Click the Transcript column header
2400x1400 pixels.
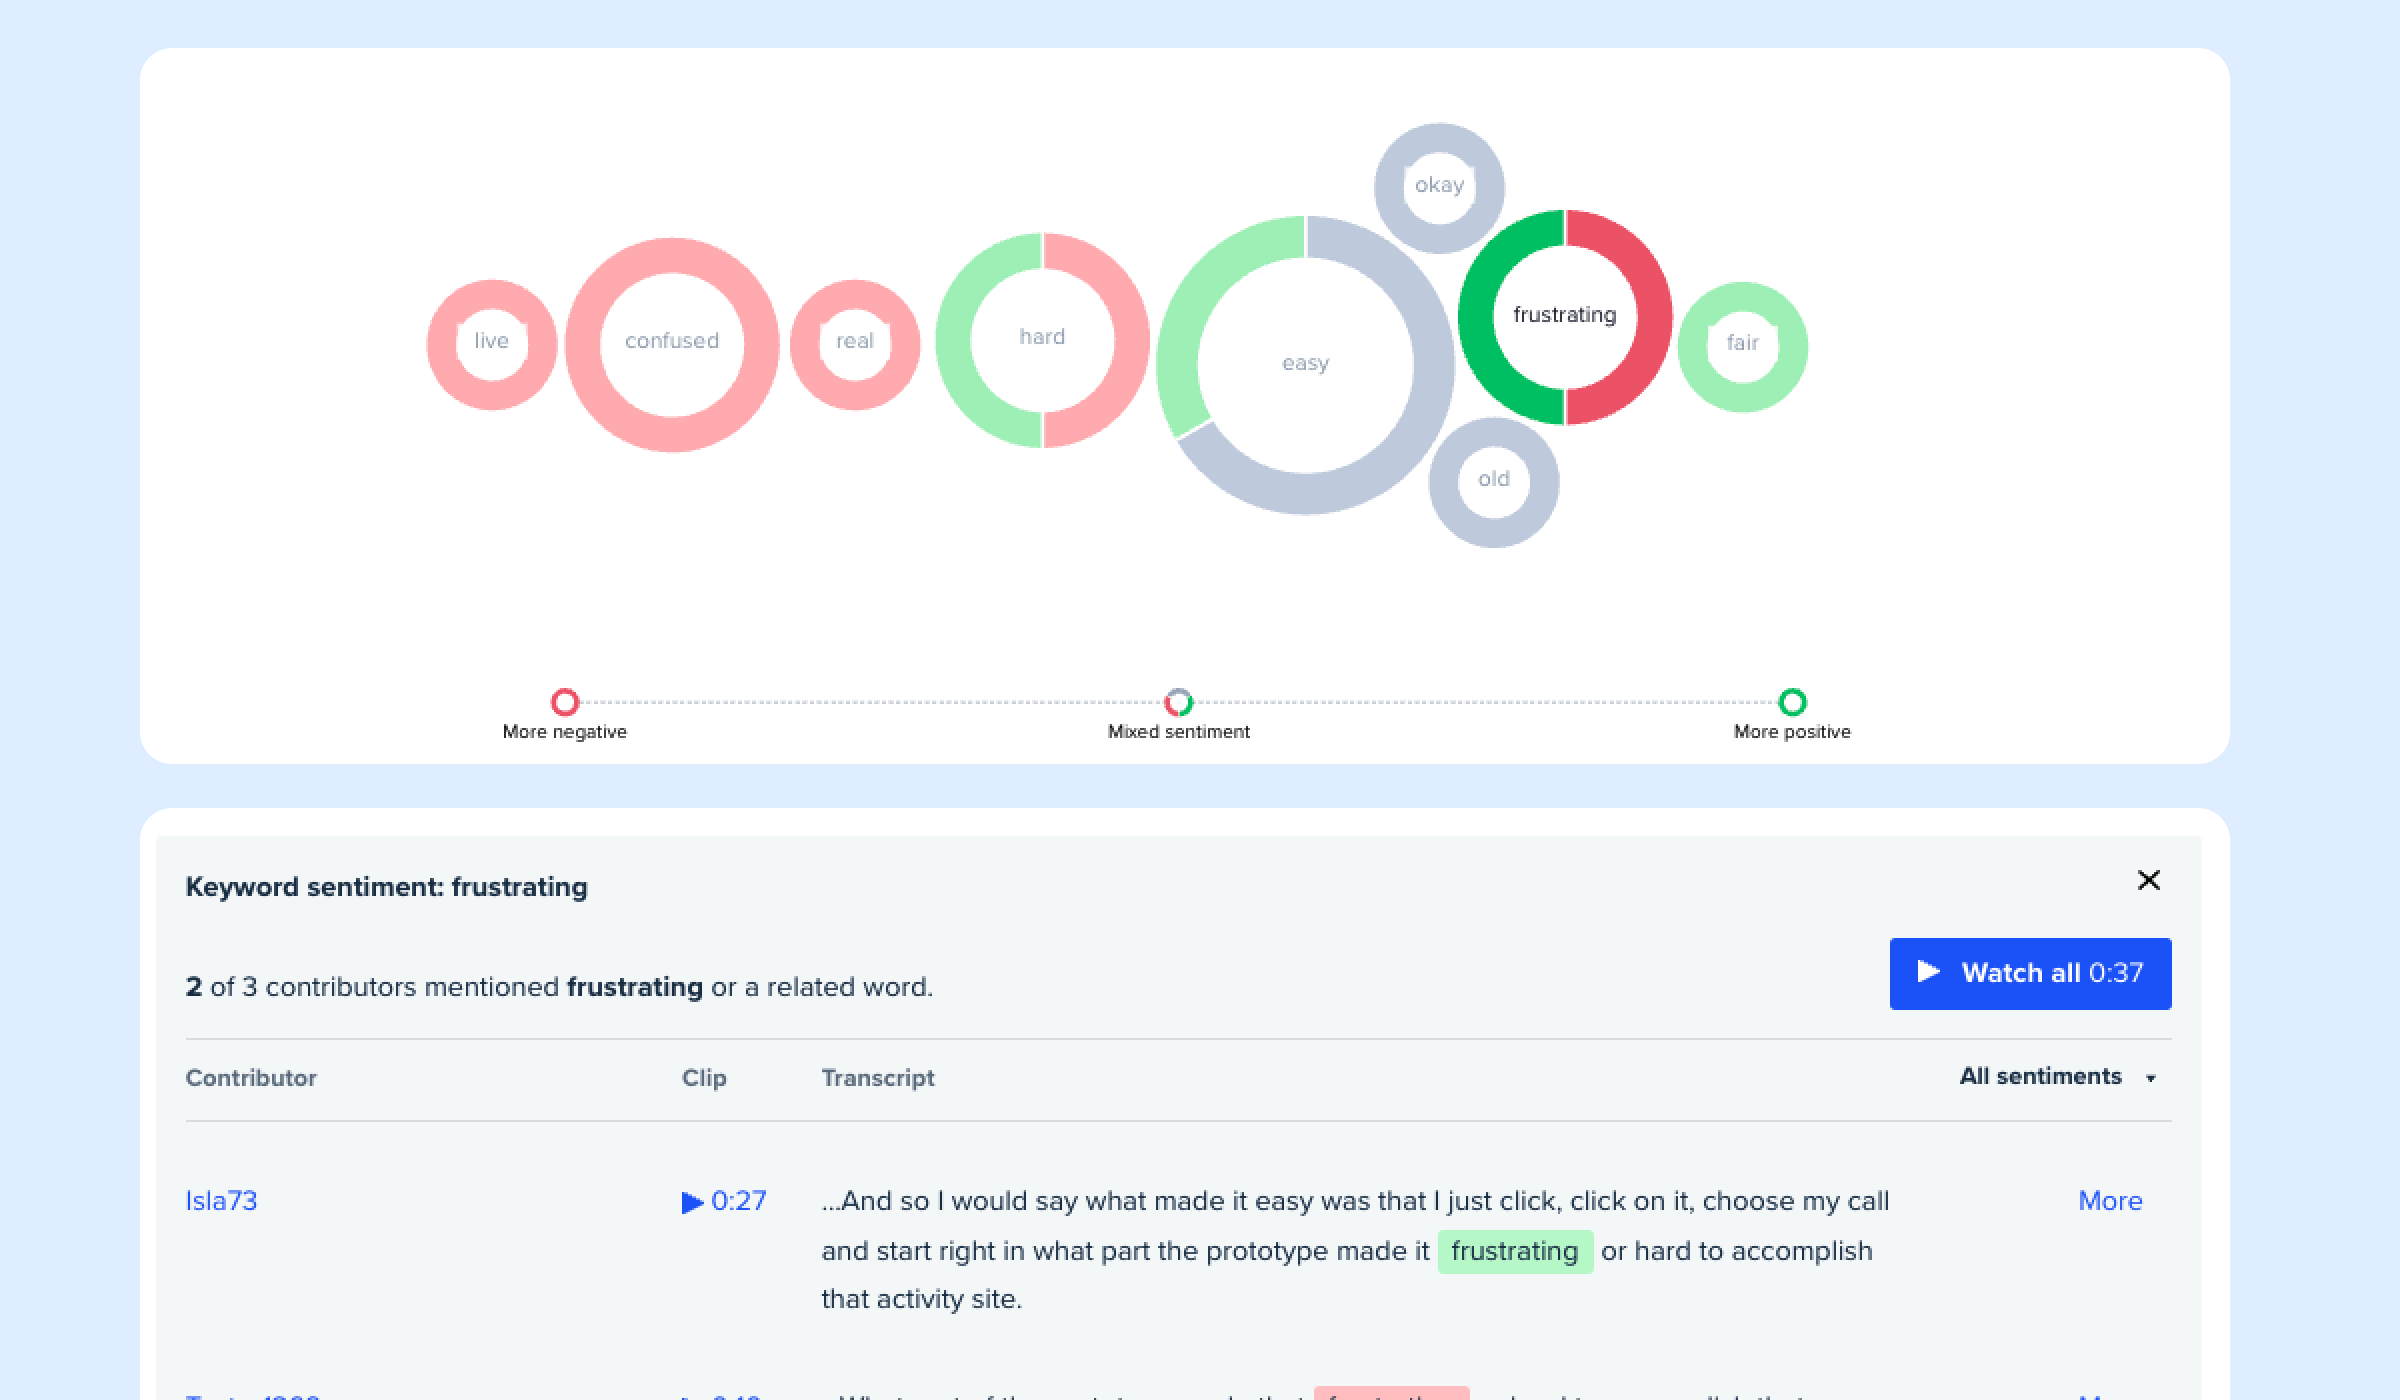(877, 1078)
